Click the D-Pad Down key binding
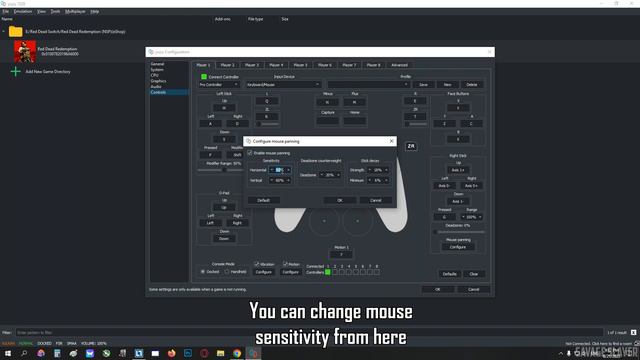Screen dimensions: 640x360 click(x=224, y=239)
